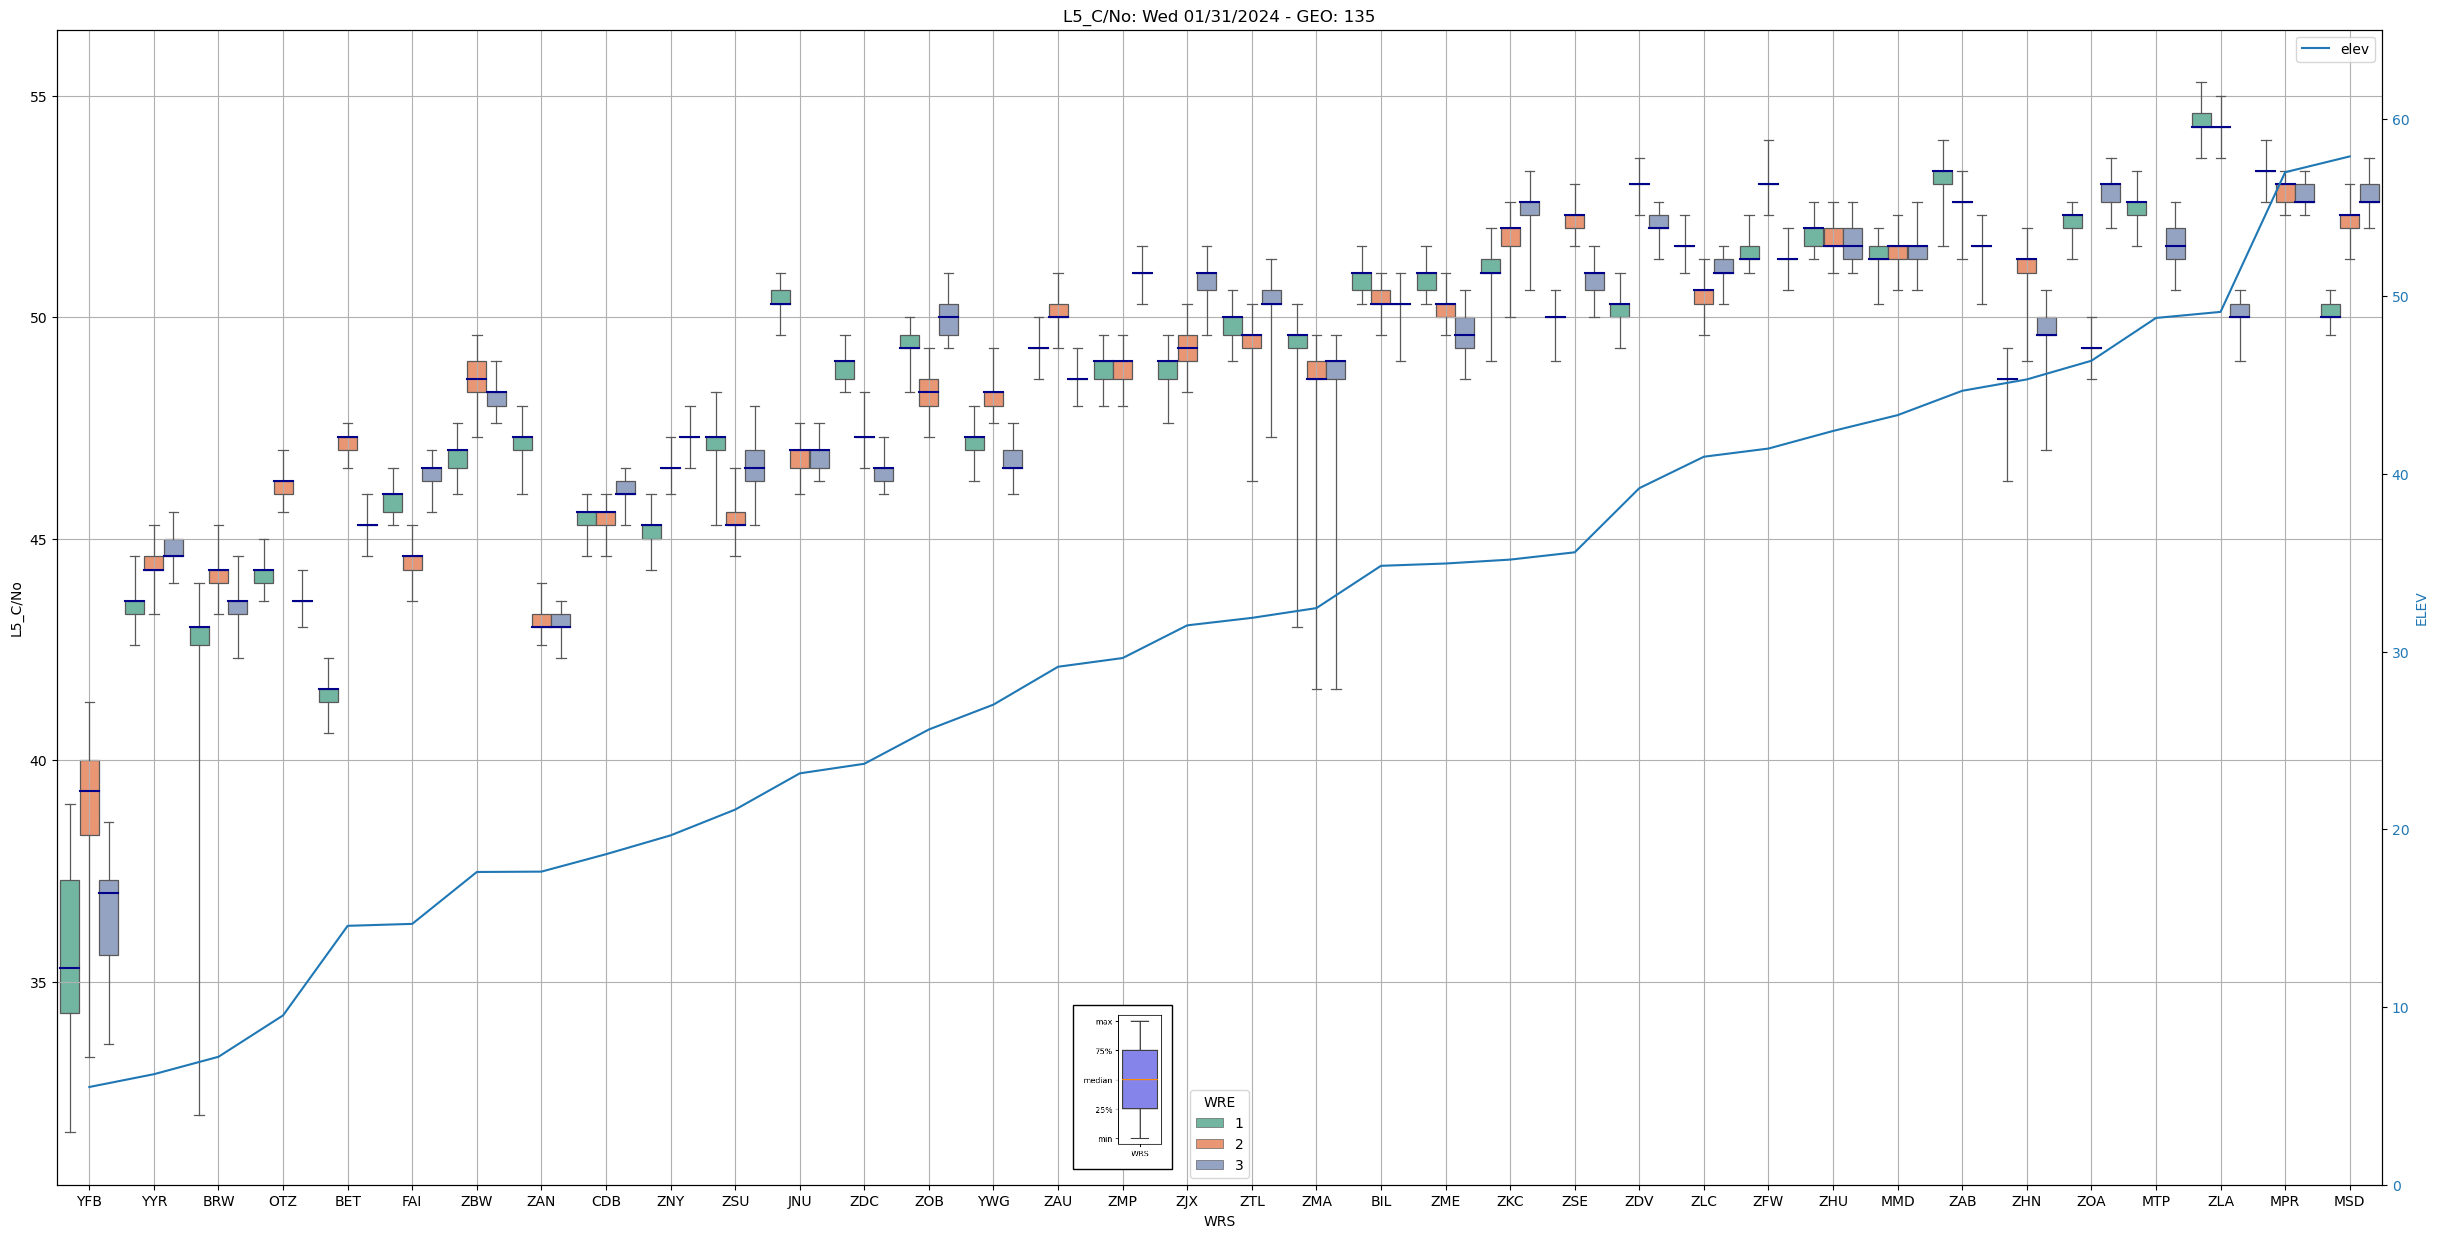2439x1238 pixels.
Task: Click the chart title text
Action: [x=1218, y=16]
